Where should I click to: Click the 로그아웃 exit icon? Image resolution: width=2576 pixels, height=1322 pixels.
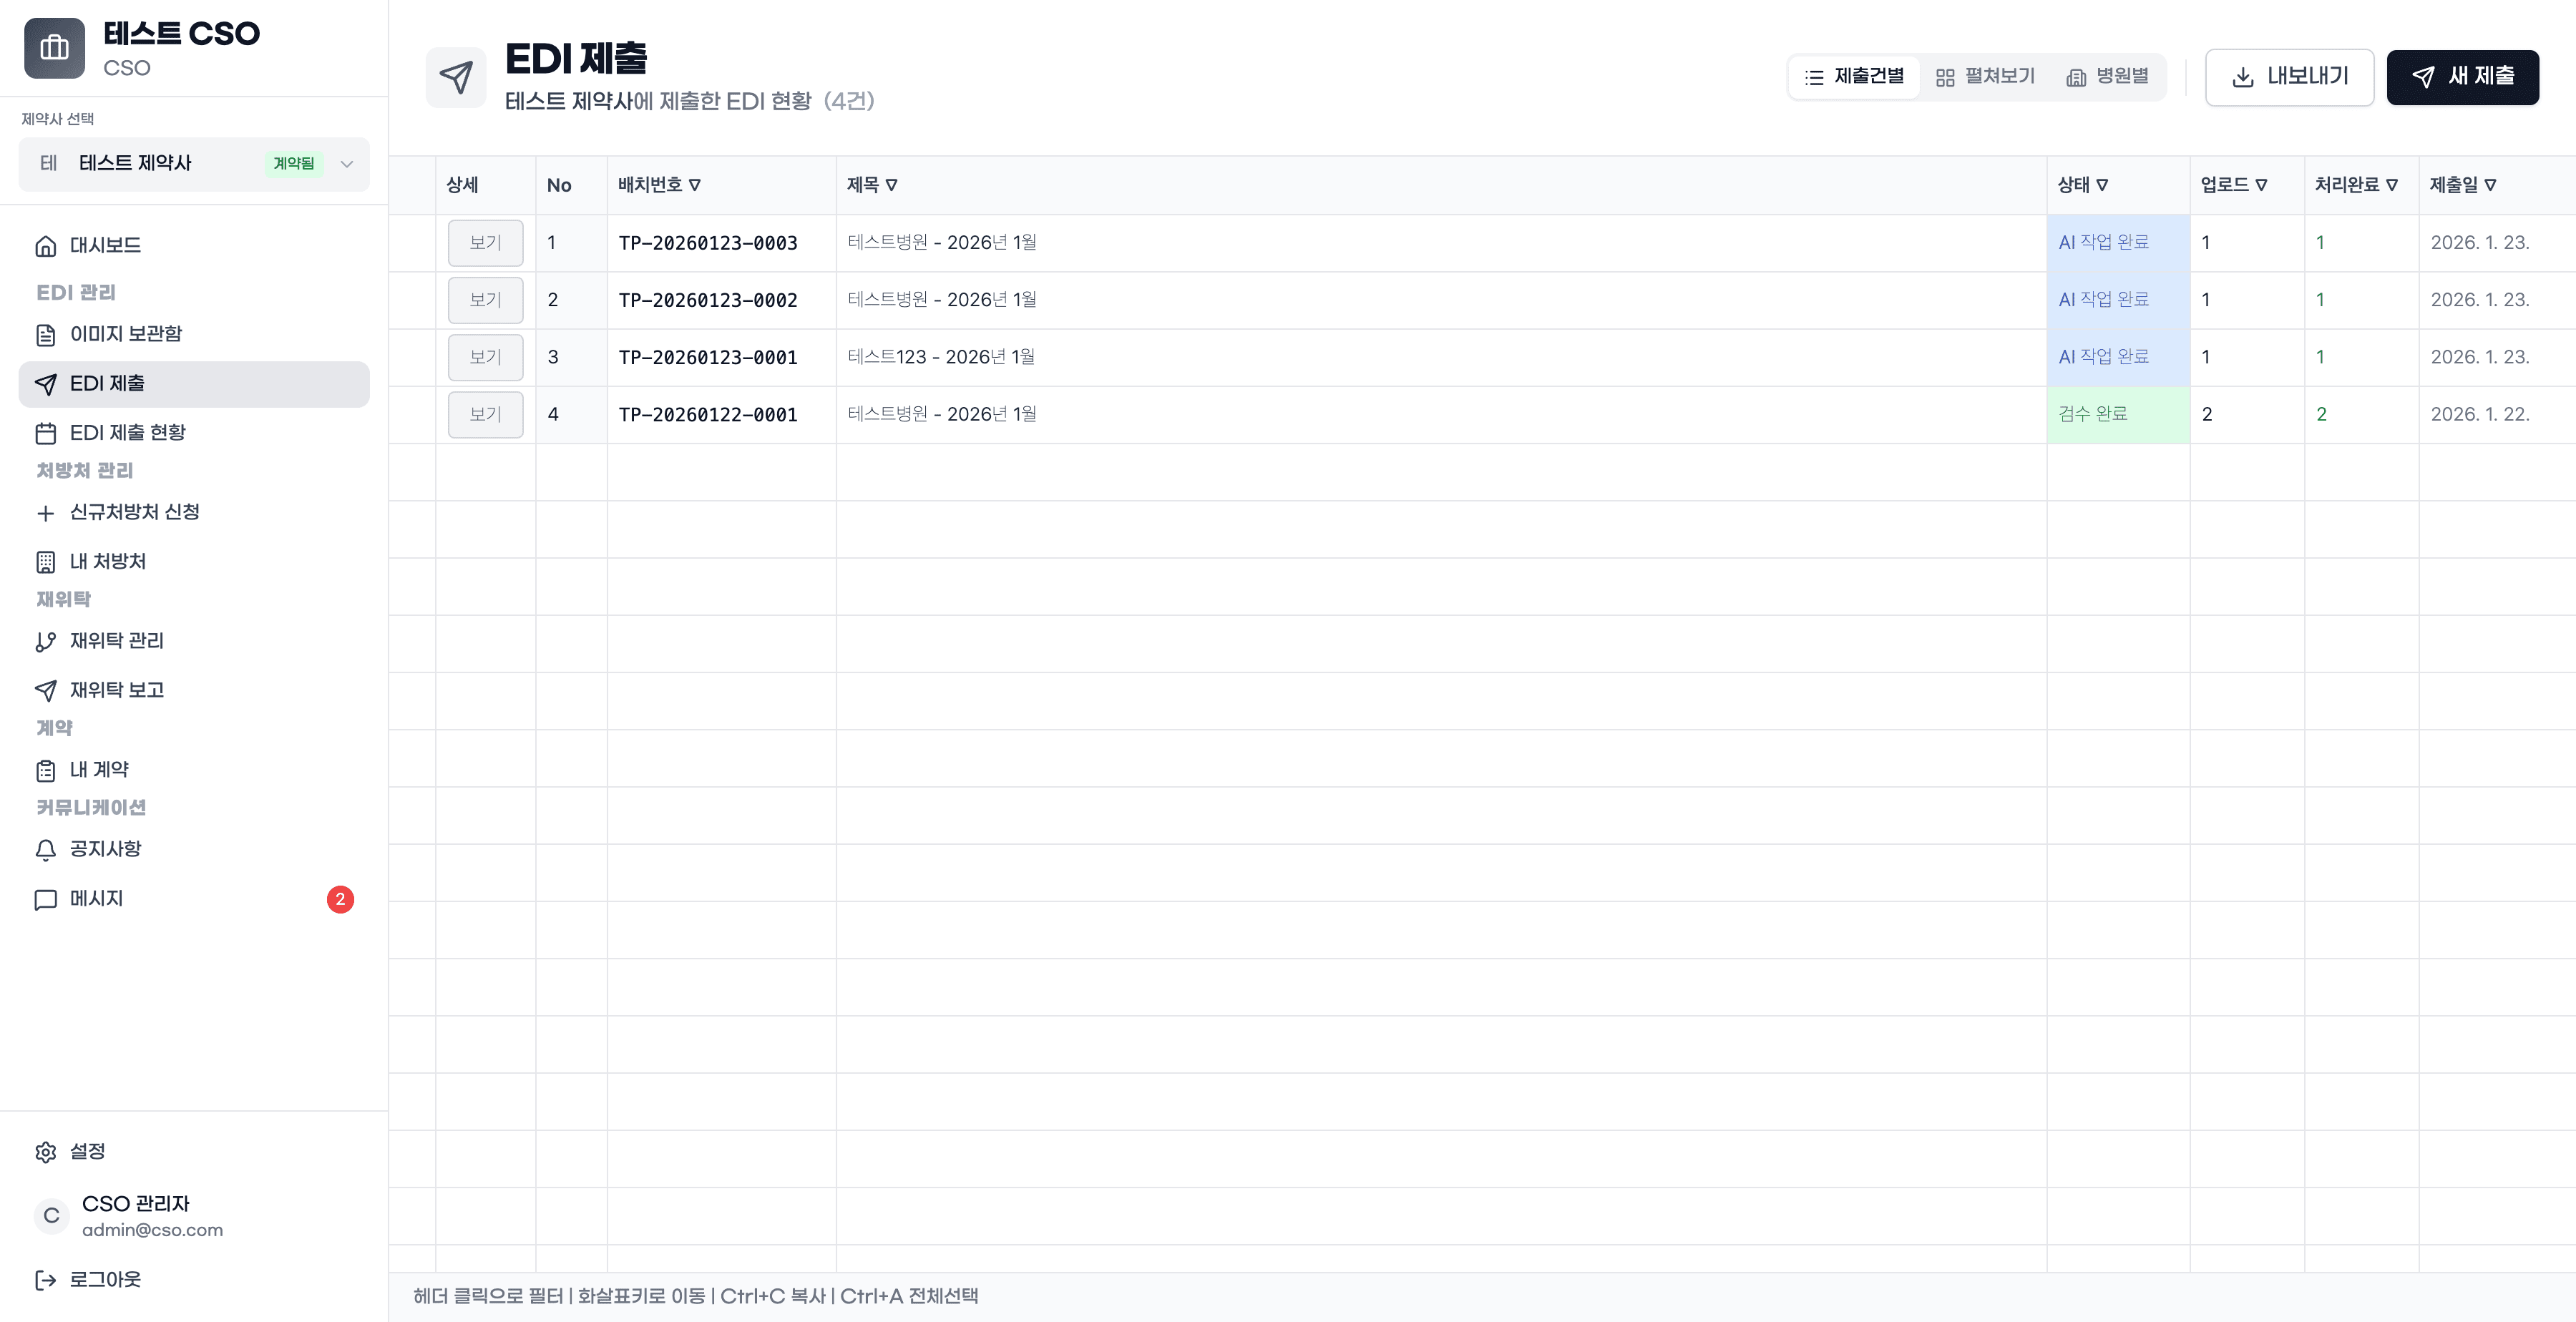pos(45,1280)
